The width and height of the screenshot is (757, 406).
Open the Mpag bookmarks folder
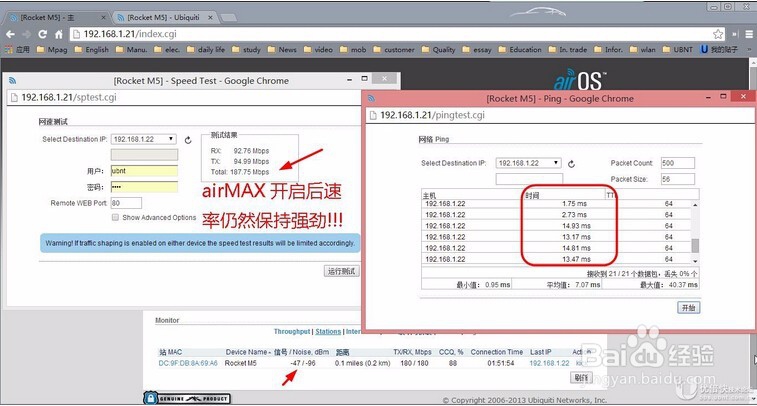(52, 49)
